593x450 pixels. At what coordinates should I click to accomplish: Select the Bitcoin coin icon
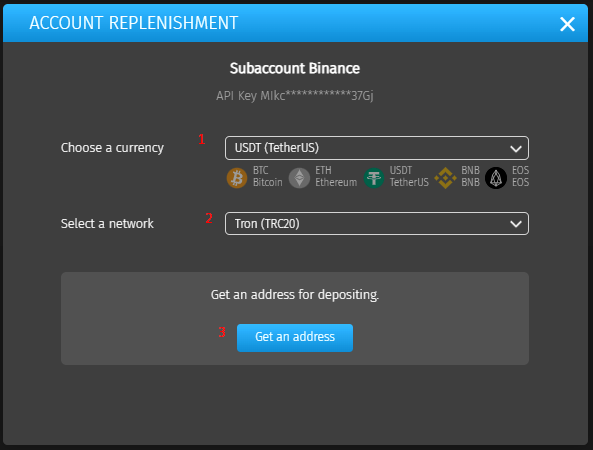tap(237, 178)
